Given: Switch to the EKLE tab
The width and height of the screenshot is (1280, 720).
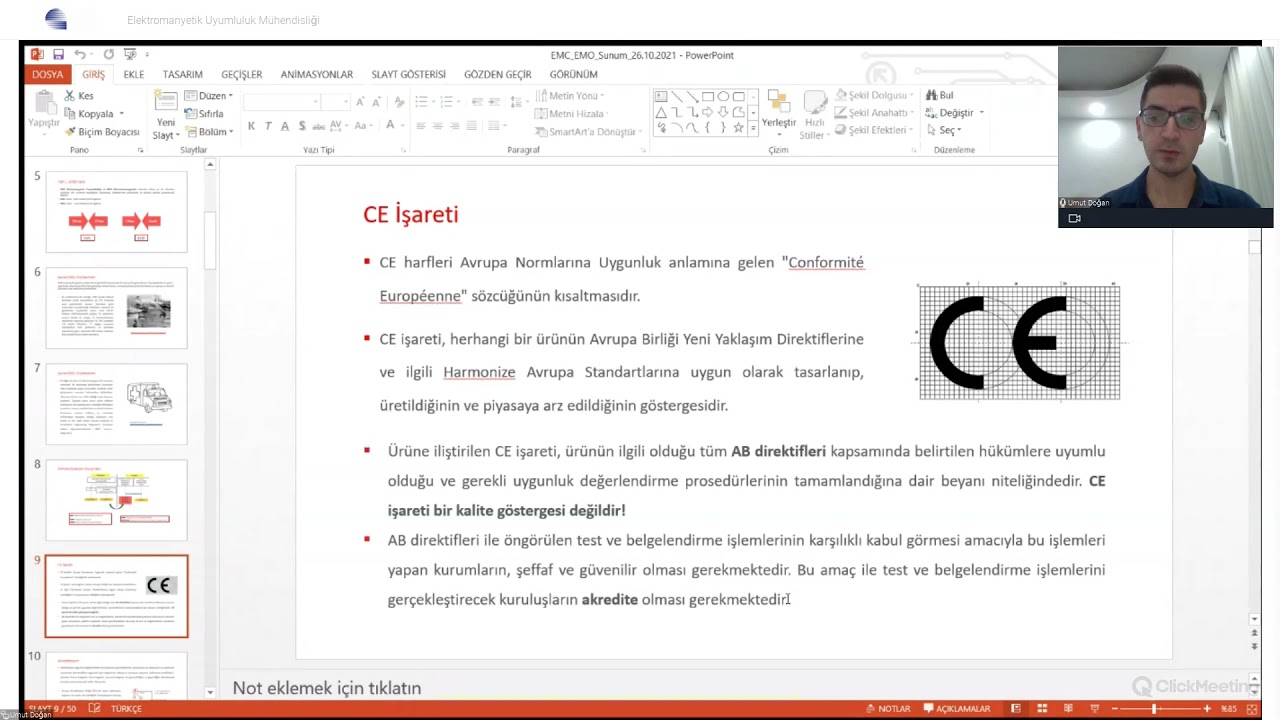Looking at the screenshot, I should [134, 74].
